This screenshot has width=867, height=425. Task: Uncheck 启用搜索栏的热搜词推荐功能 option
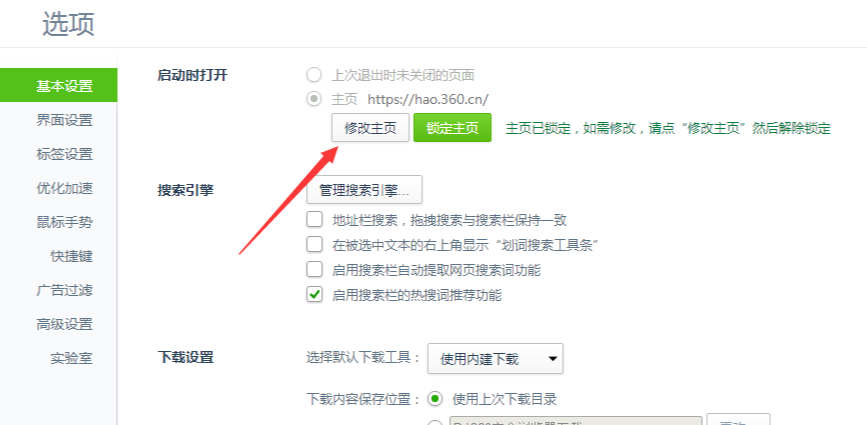315,295
